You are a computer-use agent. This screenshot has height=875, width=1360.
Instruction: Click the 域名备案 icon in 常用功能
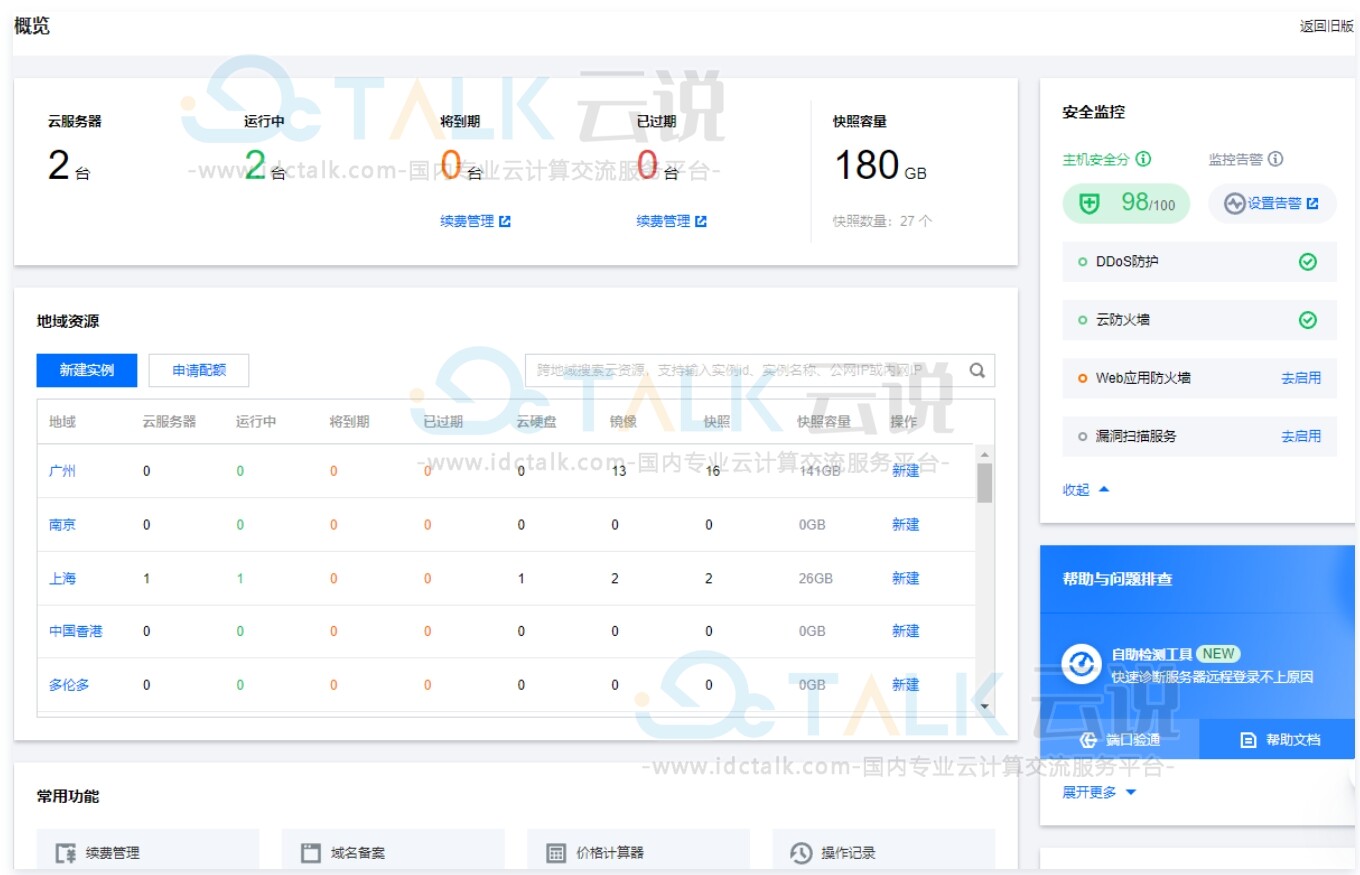(x=311, y=853)
